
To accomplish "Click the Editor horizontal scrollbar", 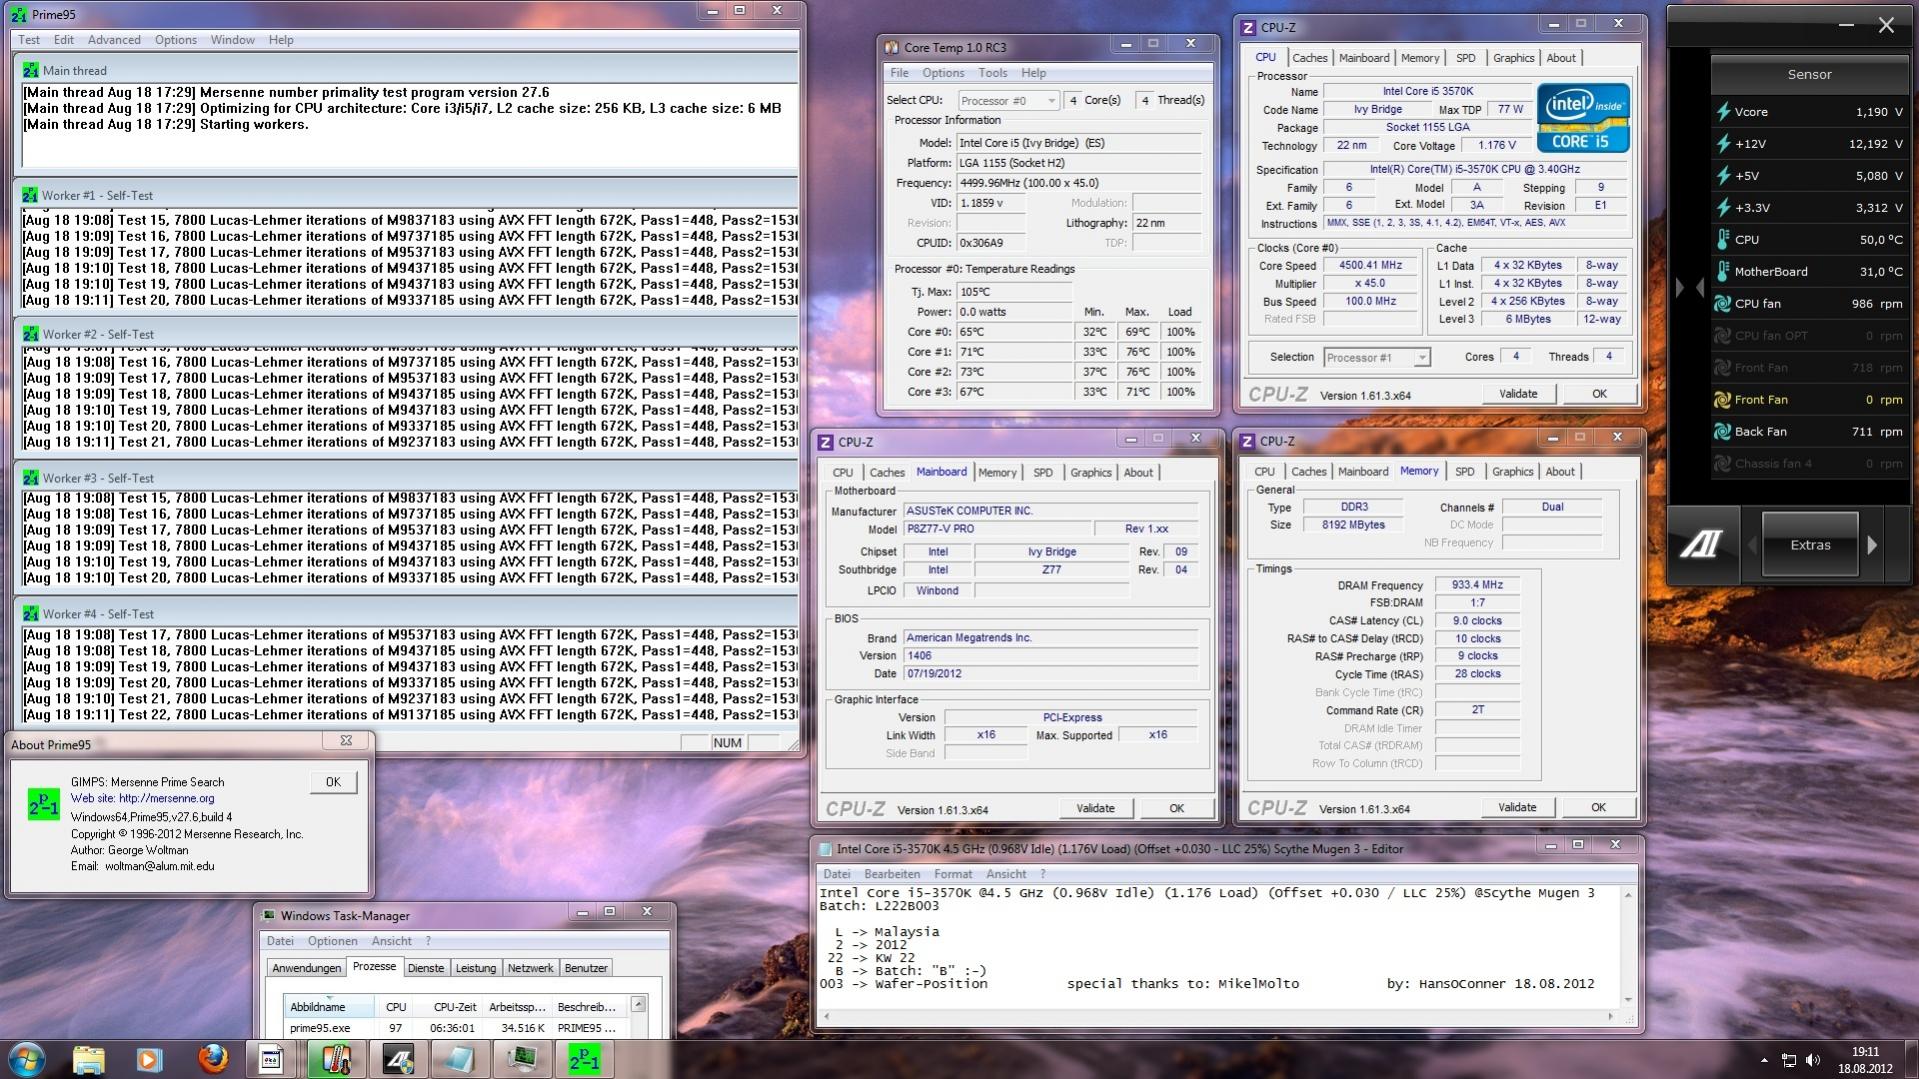I will [x=1219, y=1016].
